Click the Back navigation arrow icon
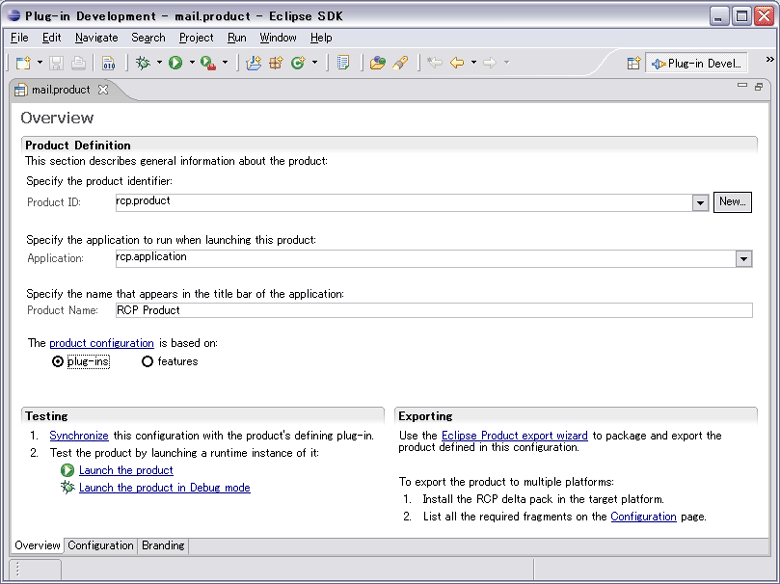 click(x=457, y=63)
